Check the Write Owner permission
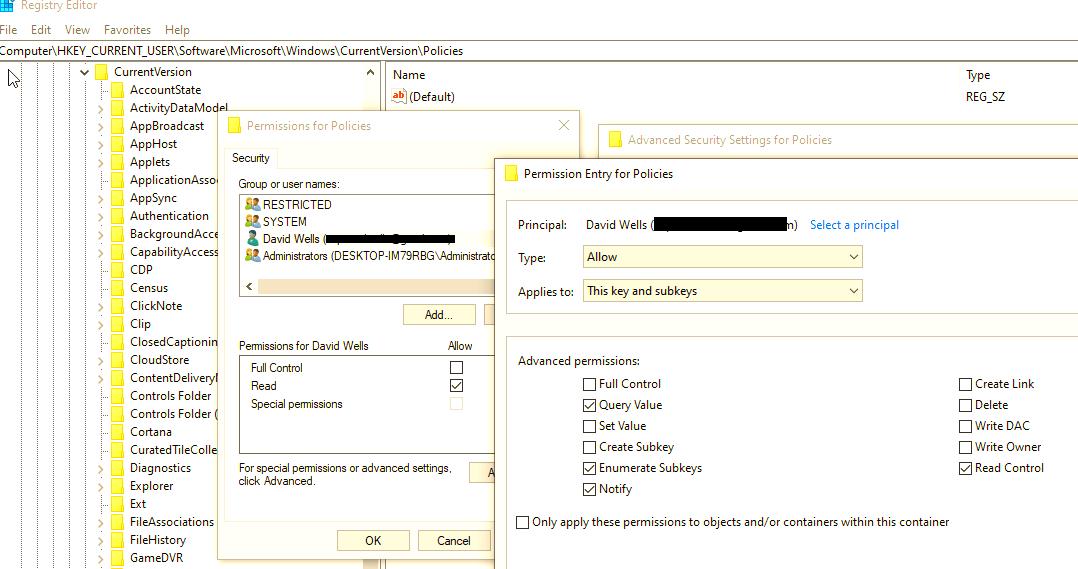The height and width of the screenshot is (569, 1078). 965,447
